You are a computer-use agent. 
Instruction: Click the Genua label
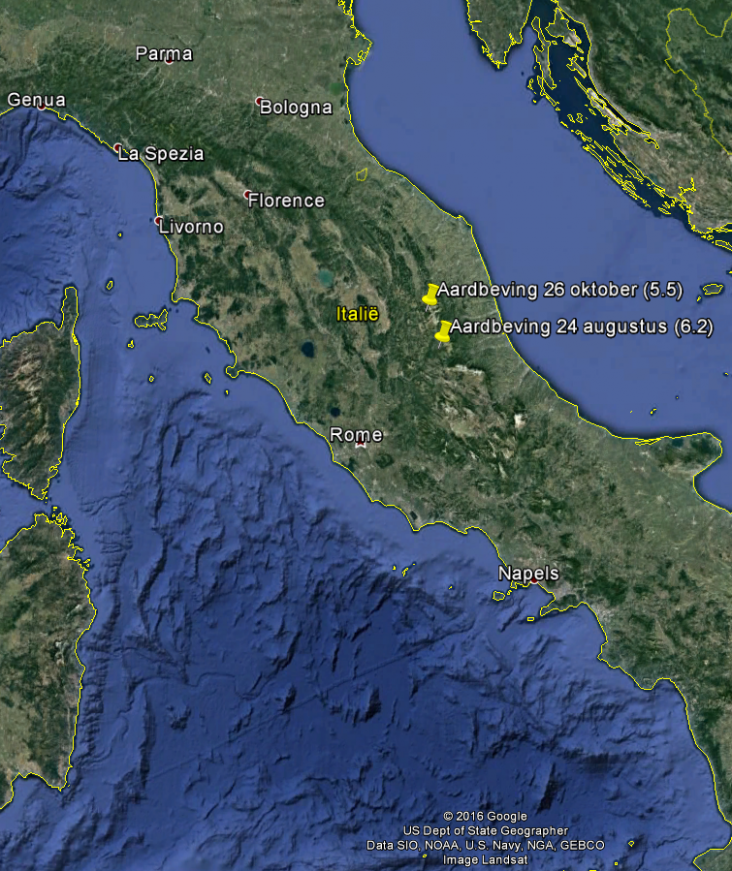[36, 100]
